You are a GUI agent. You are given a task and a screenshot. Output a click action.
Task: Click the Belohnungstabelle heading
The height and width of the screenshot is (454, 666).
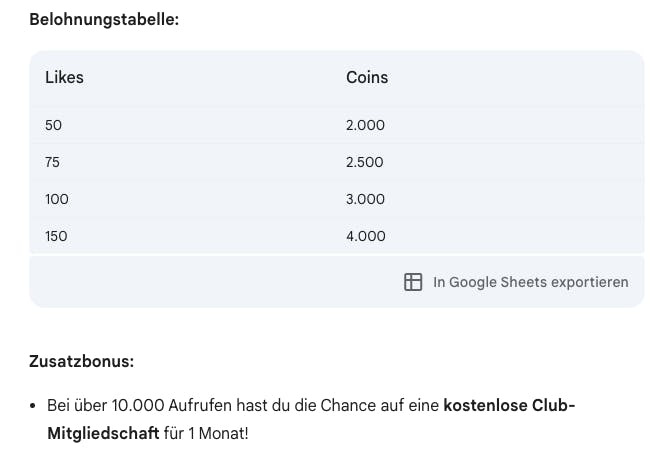click(104, 19)
